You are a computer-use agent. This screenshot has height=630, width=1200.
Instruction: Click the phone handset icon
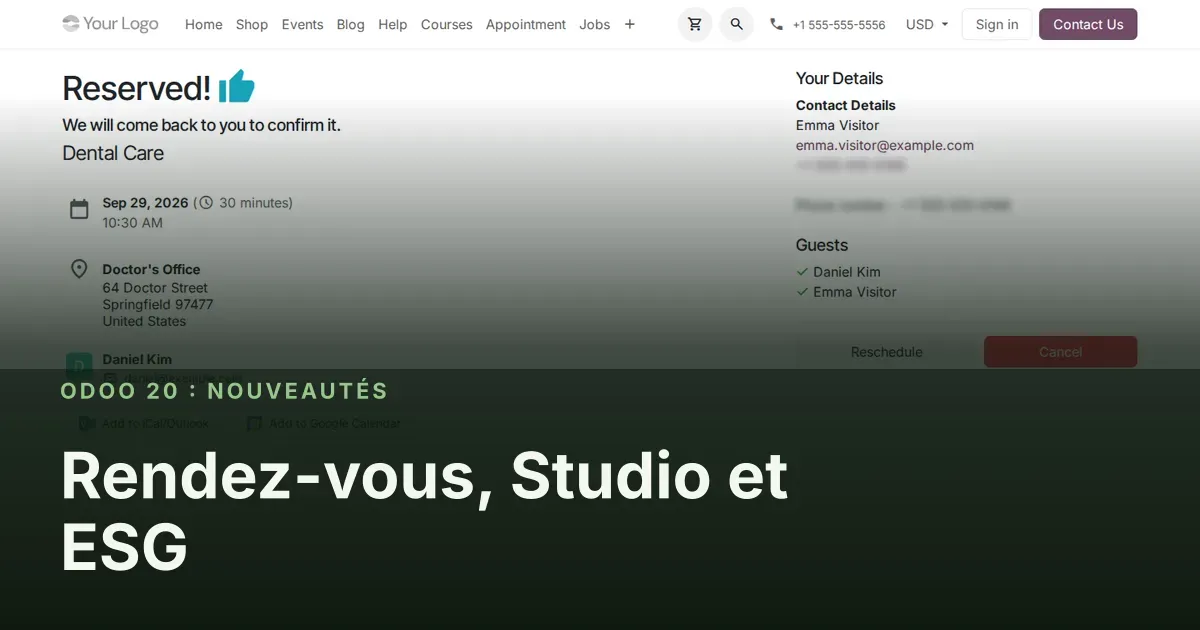tap(776, 24)
